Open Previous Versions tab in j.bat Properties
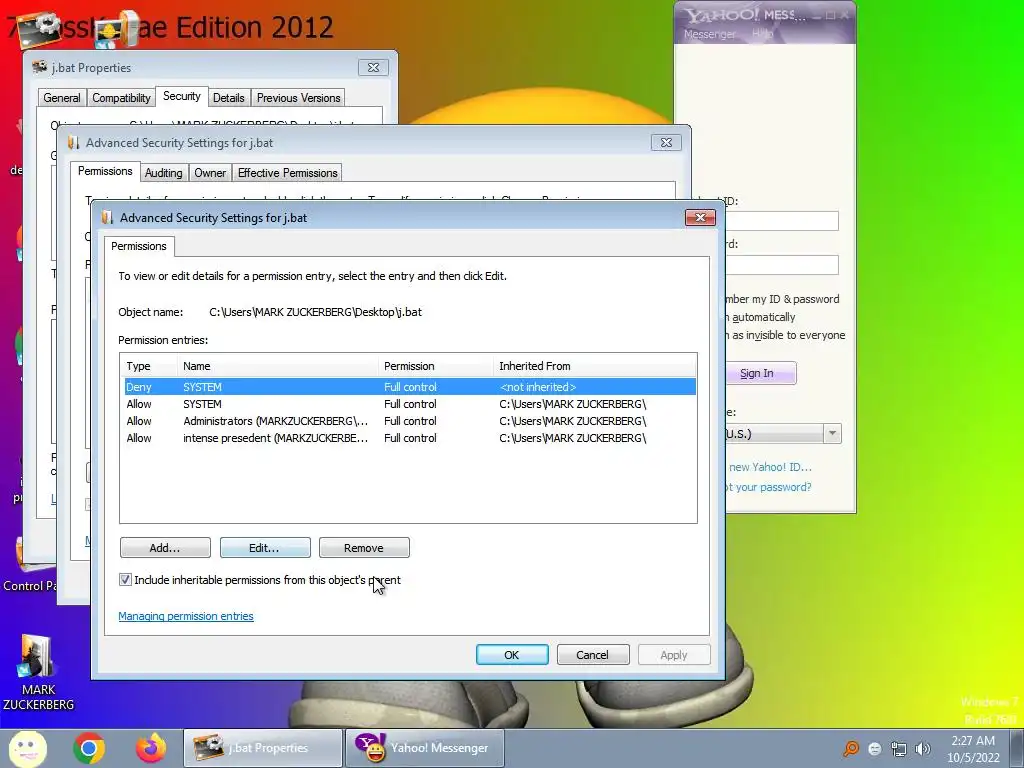Viewport: 1024px width, 768px height. [x=298, y=98]
